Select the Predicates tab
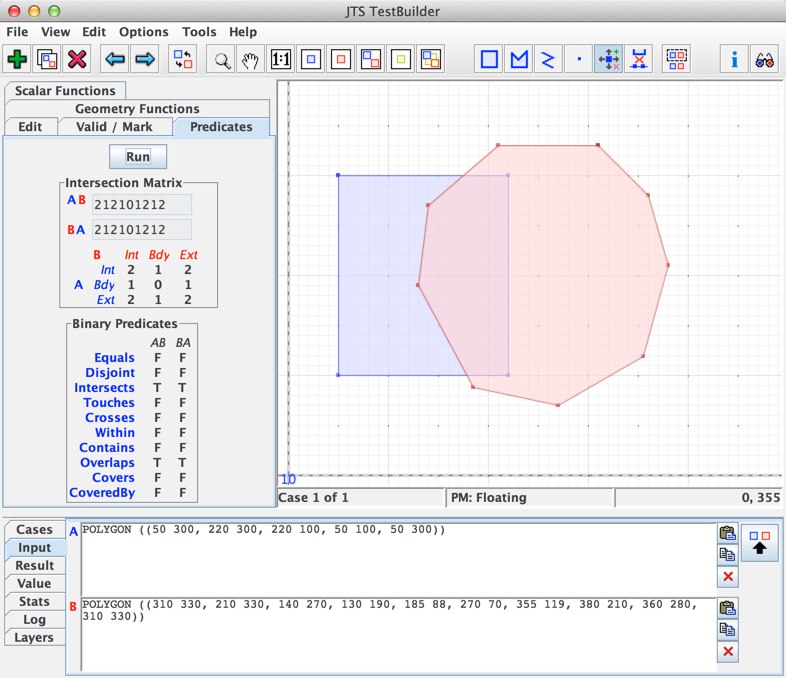Image resolution: width=786 pixels, height=678 pixels. click(x=221, y=127)
